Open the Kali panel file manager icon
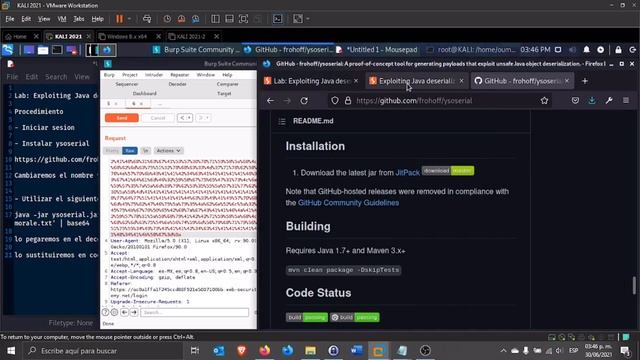This screenshot has width=640, height=360. (x=43, y=50)
